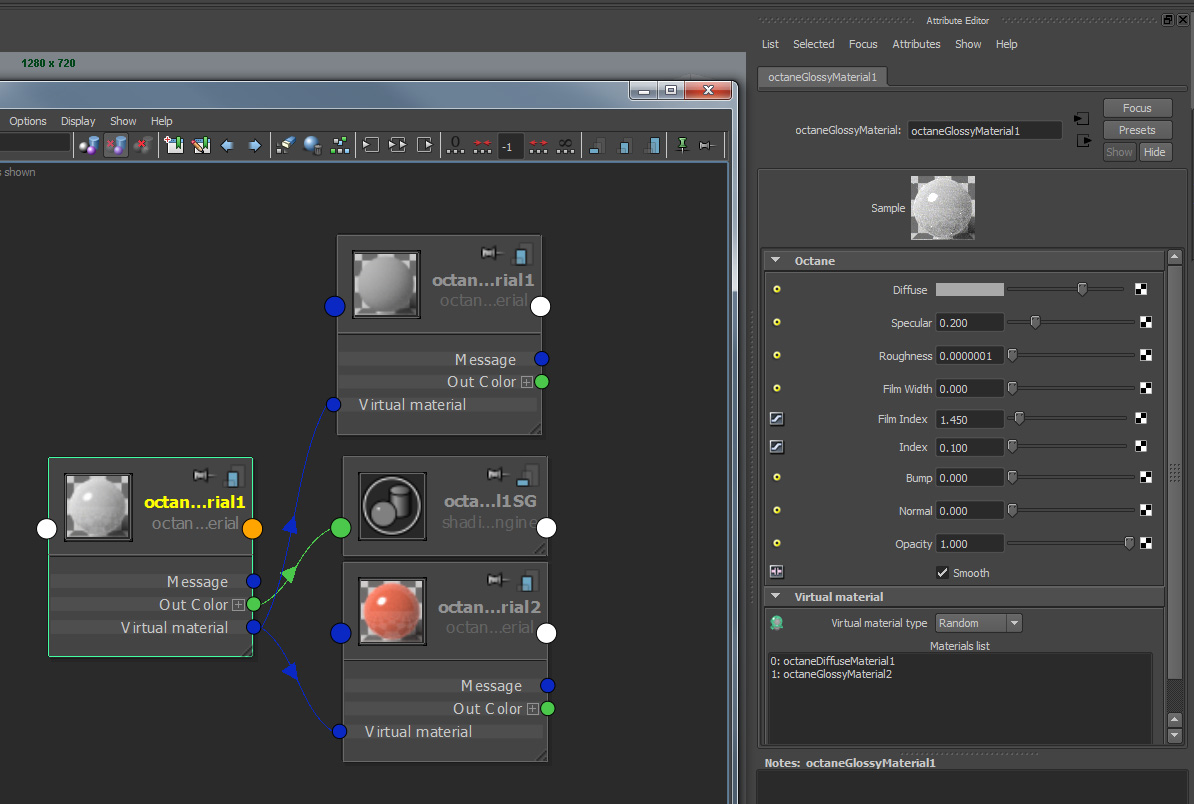Go to previous graph with back arrow

pyautogui.click(x=227, y=145)
